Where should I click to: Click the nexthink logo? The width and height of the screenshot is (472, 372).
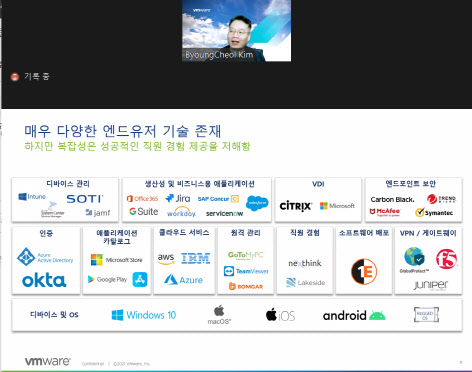pyautogui.click(x=305, y=263)
